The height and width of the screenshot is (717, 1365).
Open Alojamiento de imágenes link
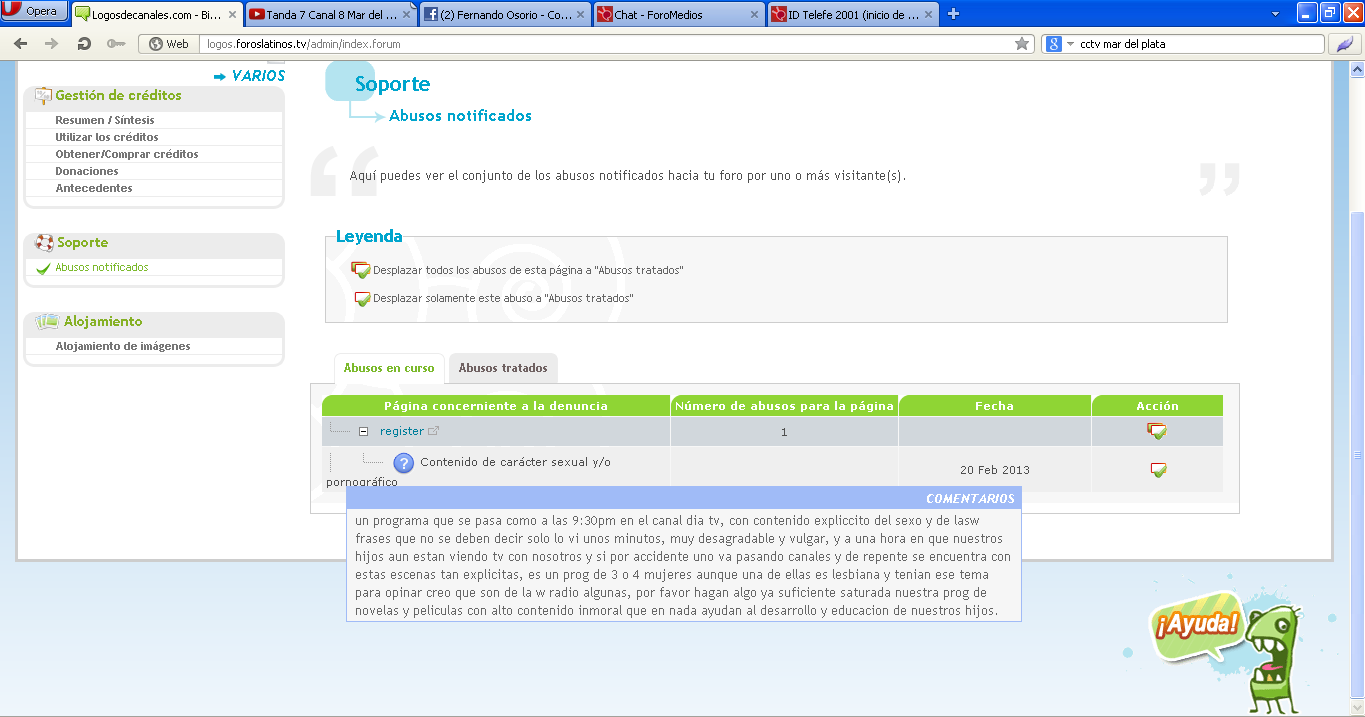tap(123, 346)
